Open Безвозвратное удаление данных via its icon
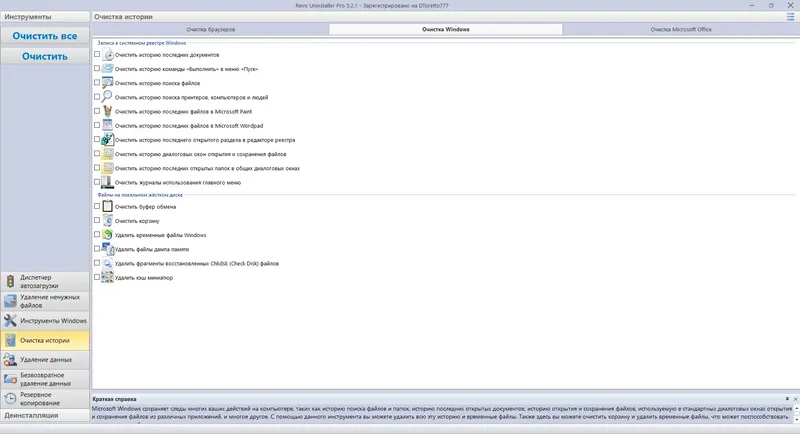The width and height of the screenshot is (800, 434). (x=10, y=379)
